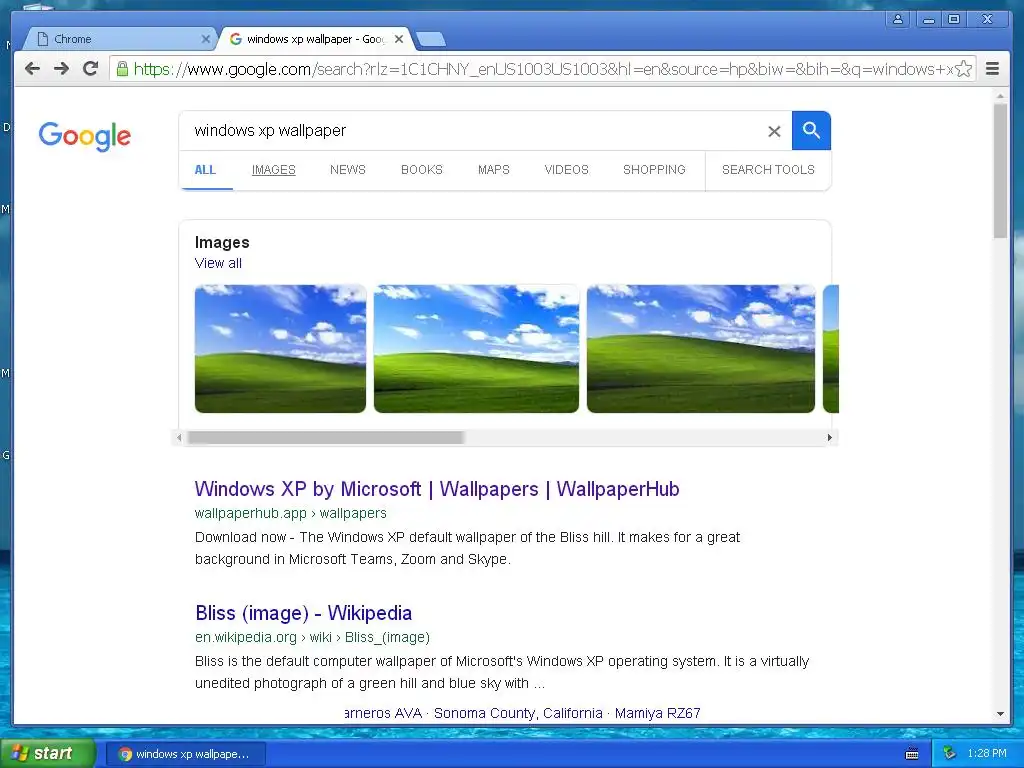This screenshot has height=768, width=1024.
Task: Click the page vertical scrollbar thumb
Action: click(x=1000, y=170)
